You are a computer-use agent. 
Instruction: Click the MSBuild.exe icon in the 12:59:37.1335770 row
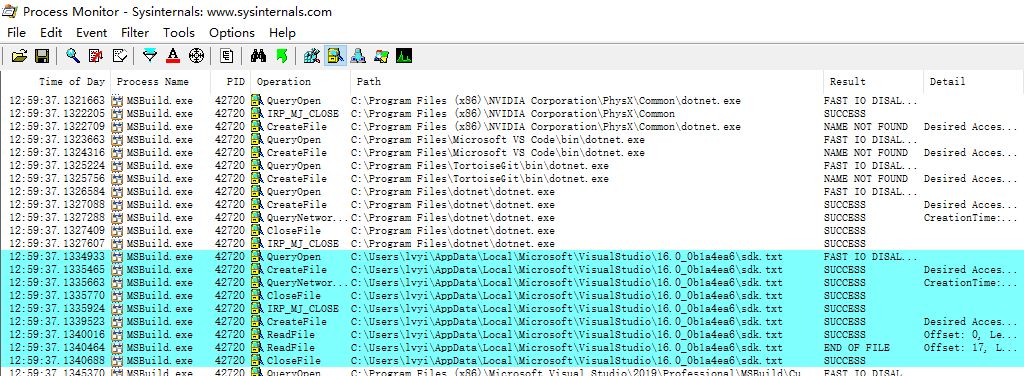click(x=118, y=296)
